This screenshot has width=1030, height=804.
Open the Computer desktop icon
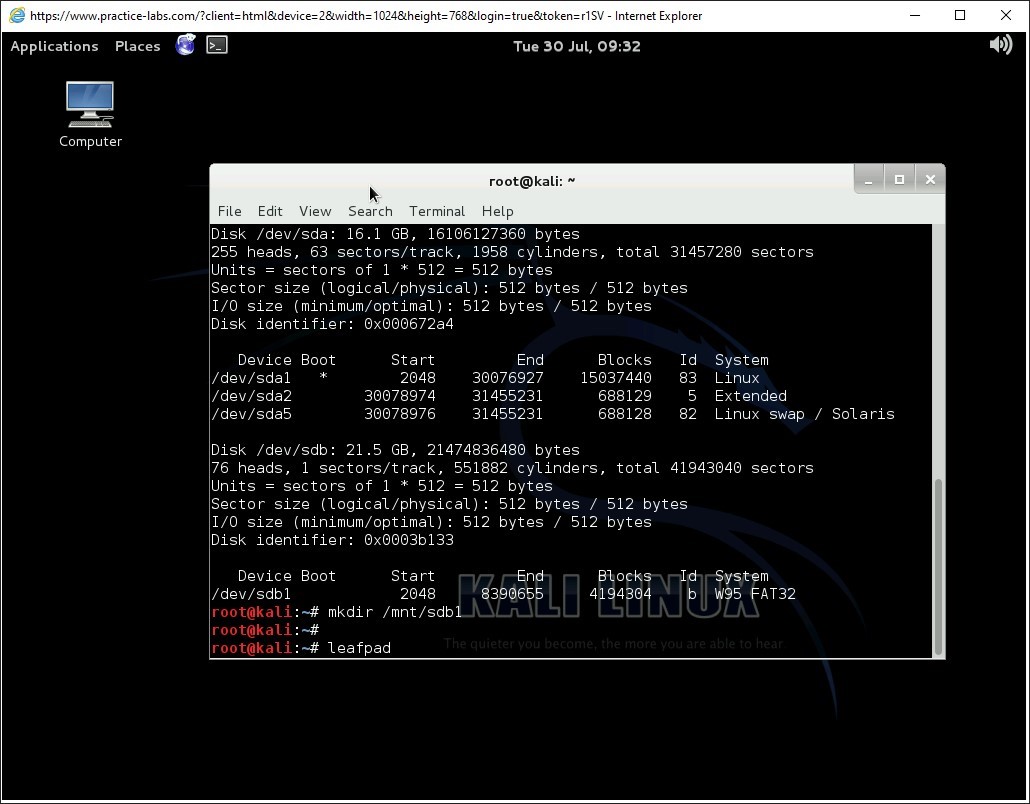click(90, 114)
